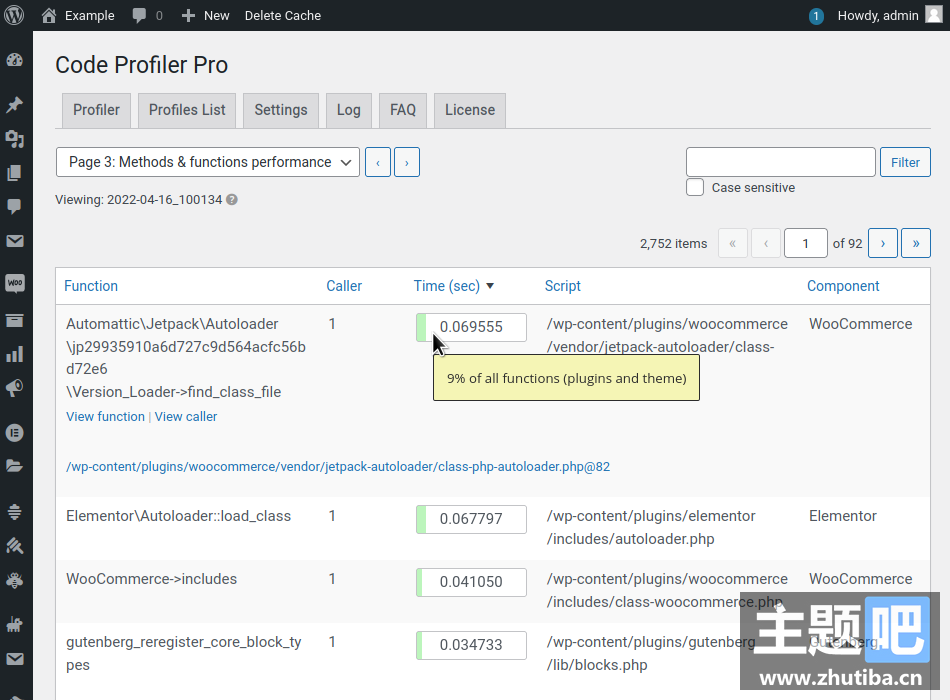Open the WordPress logo menu
Screen dimensions: 950x700
[x=14, y=15]
